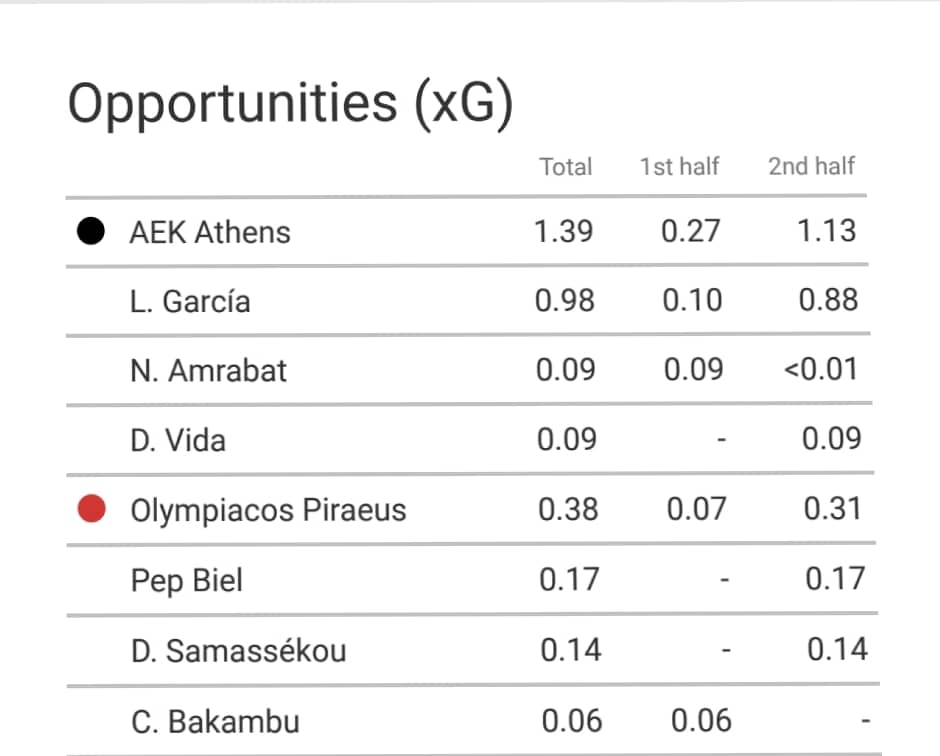Click C. Bakambu's 1st half value 0.06
Image resolution: width=940 pixels, height=756 pixels.
701,721
